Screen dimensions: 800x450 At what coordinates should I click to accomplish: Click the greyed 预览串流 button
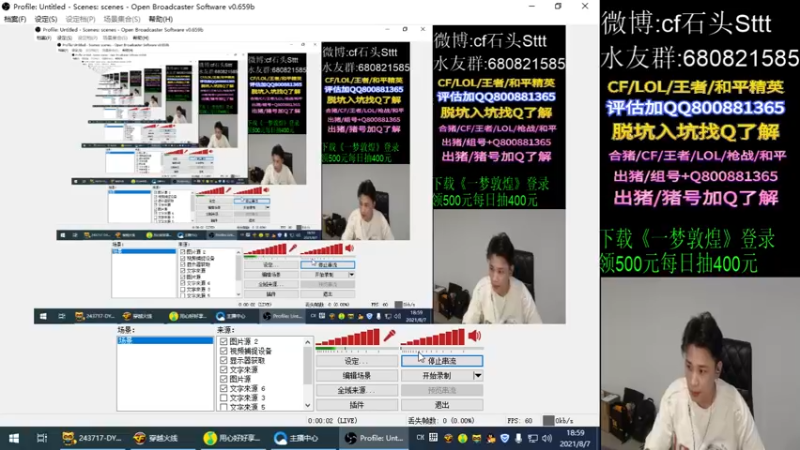tap(442, 390)
